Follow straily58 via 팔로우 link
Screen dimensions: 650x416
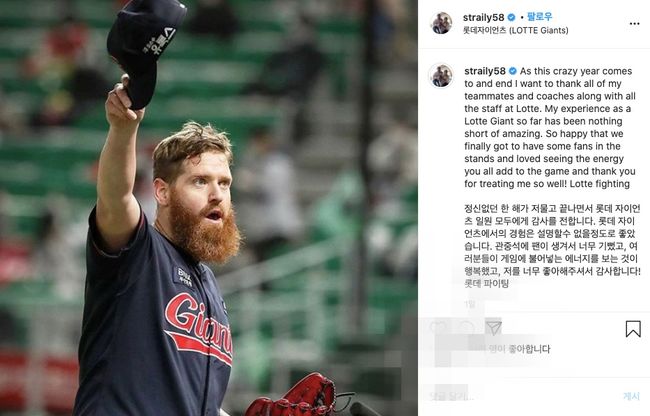tap(539, 17)
